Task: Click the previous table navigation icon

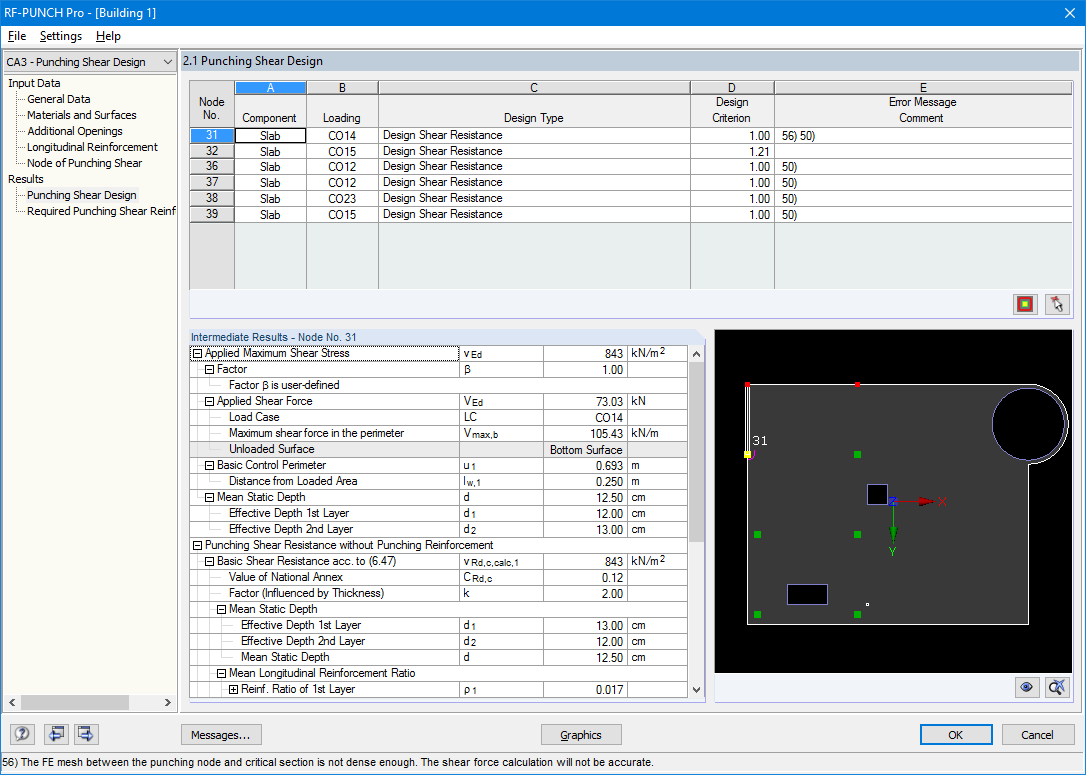Action: click(56, 734)
